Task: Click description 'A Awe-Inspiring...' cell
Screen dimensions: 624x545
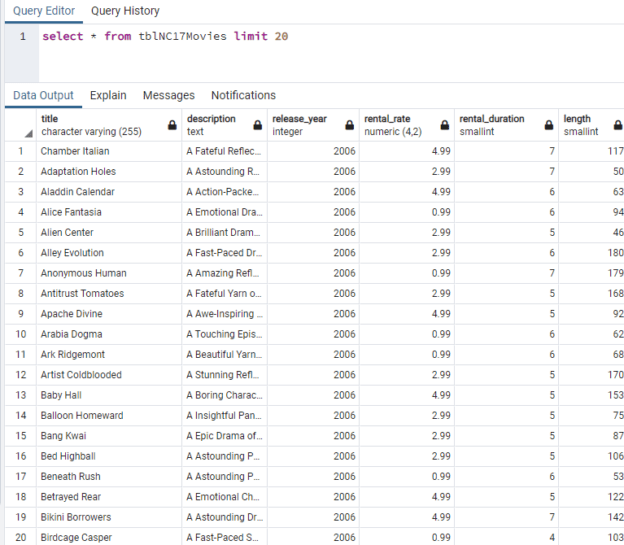Action: click(224, 314)
